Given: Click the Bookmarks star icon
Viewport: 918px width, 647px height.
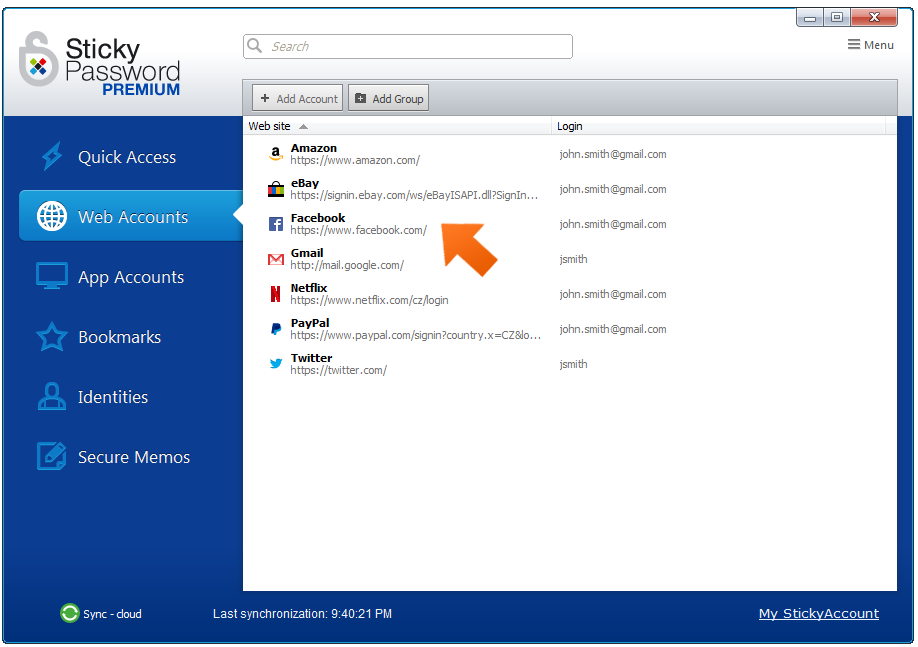Looking at the screenshot, I should (x=52, y=337).
